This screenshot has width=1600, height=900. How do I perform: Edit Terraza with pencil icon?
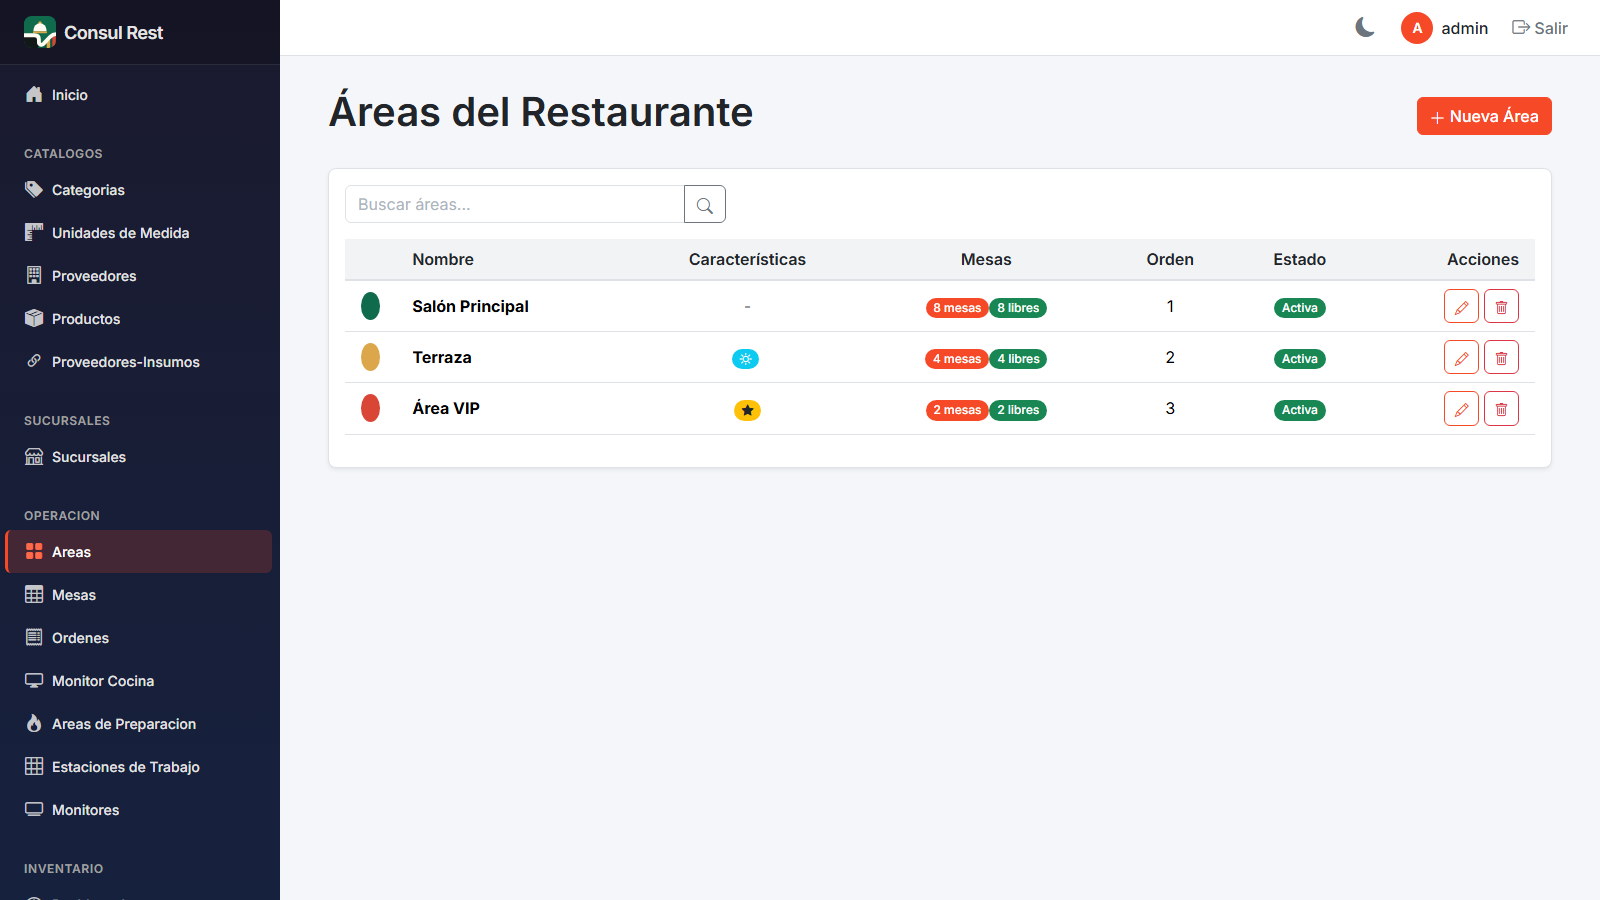click(x=1461, y=357)
